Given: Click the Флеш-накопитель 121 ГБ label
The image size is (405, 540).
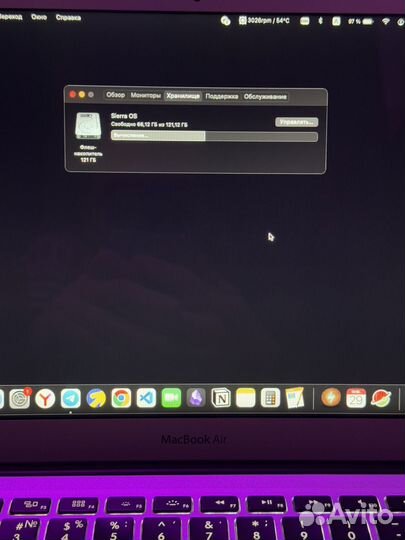Looking at the screenshot, I should pos(88,154).
